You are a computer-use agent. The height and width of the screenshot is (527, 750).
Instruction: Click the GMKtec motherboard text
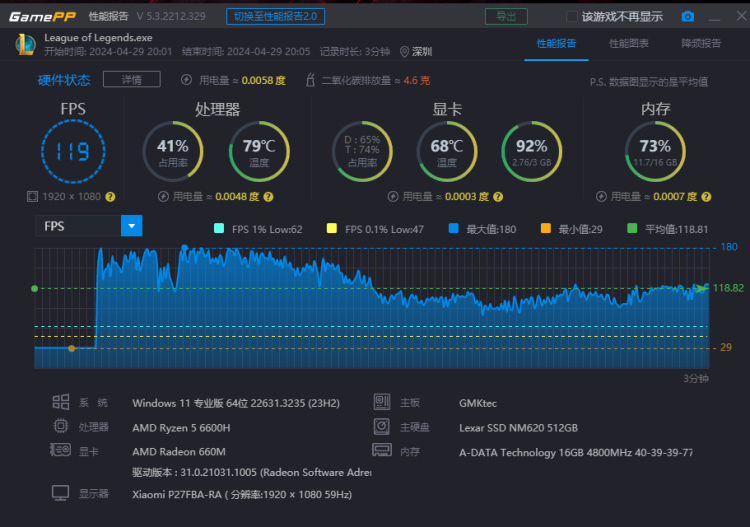point(478,403)
